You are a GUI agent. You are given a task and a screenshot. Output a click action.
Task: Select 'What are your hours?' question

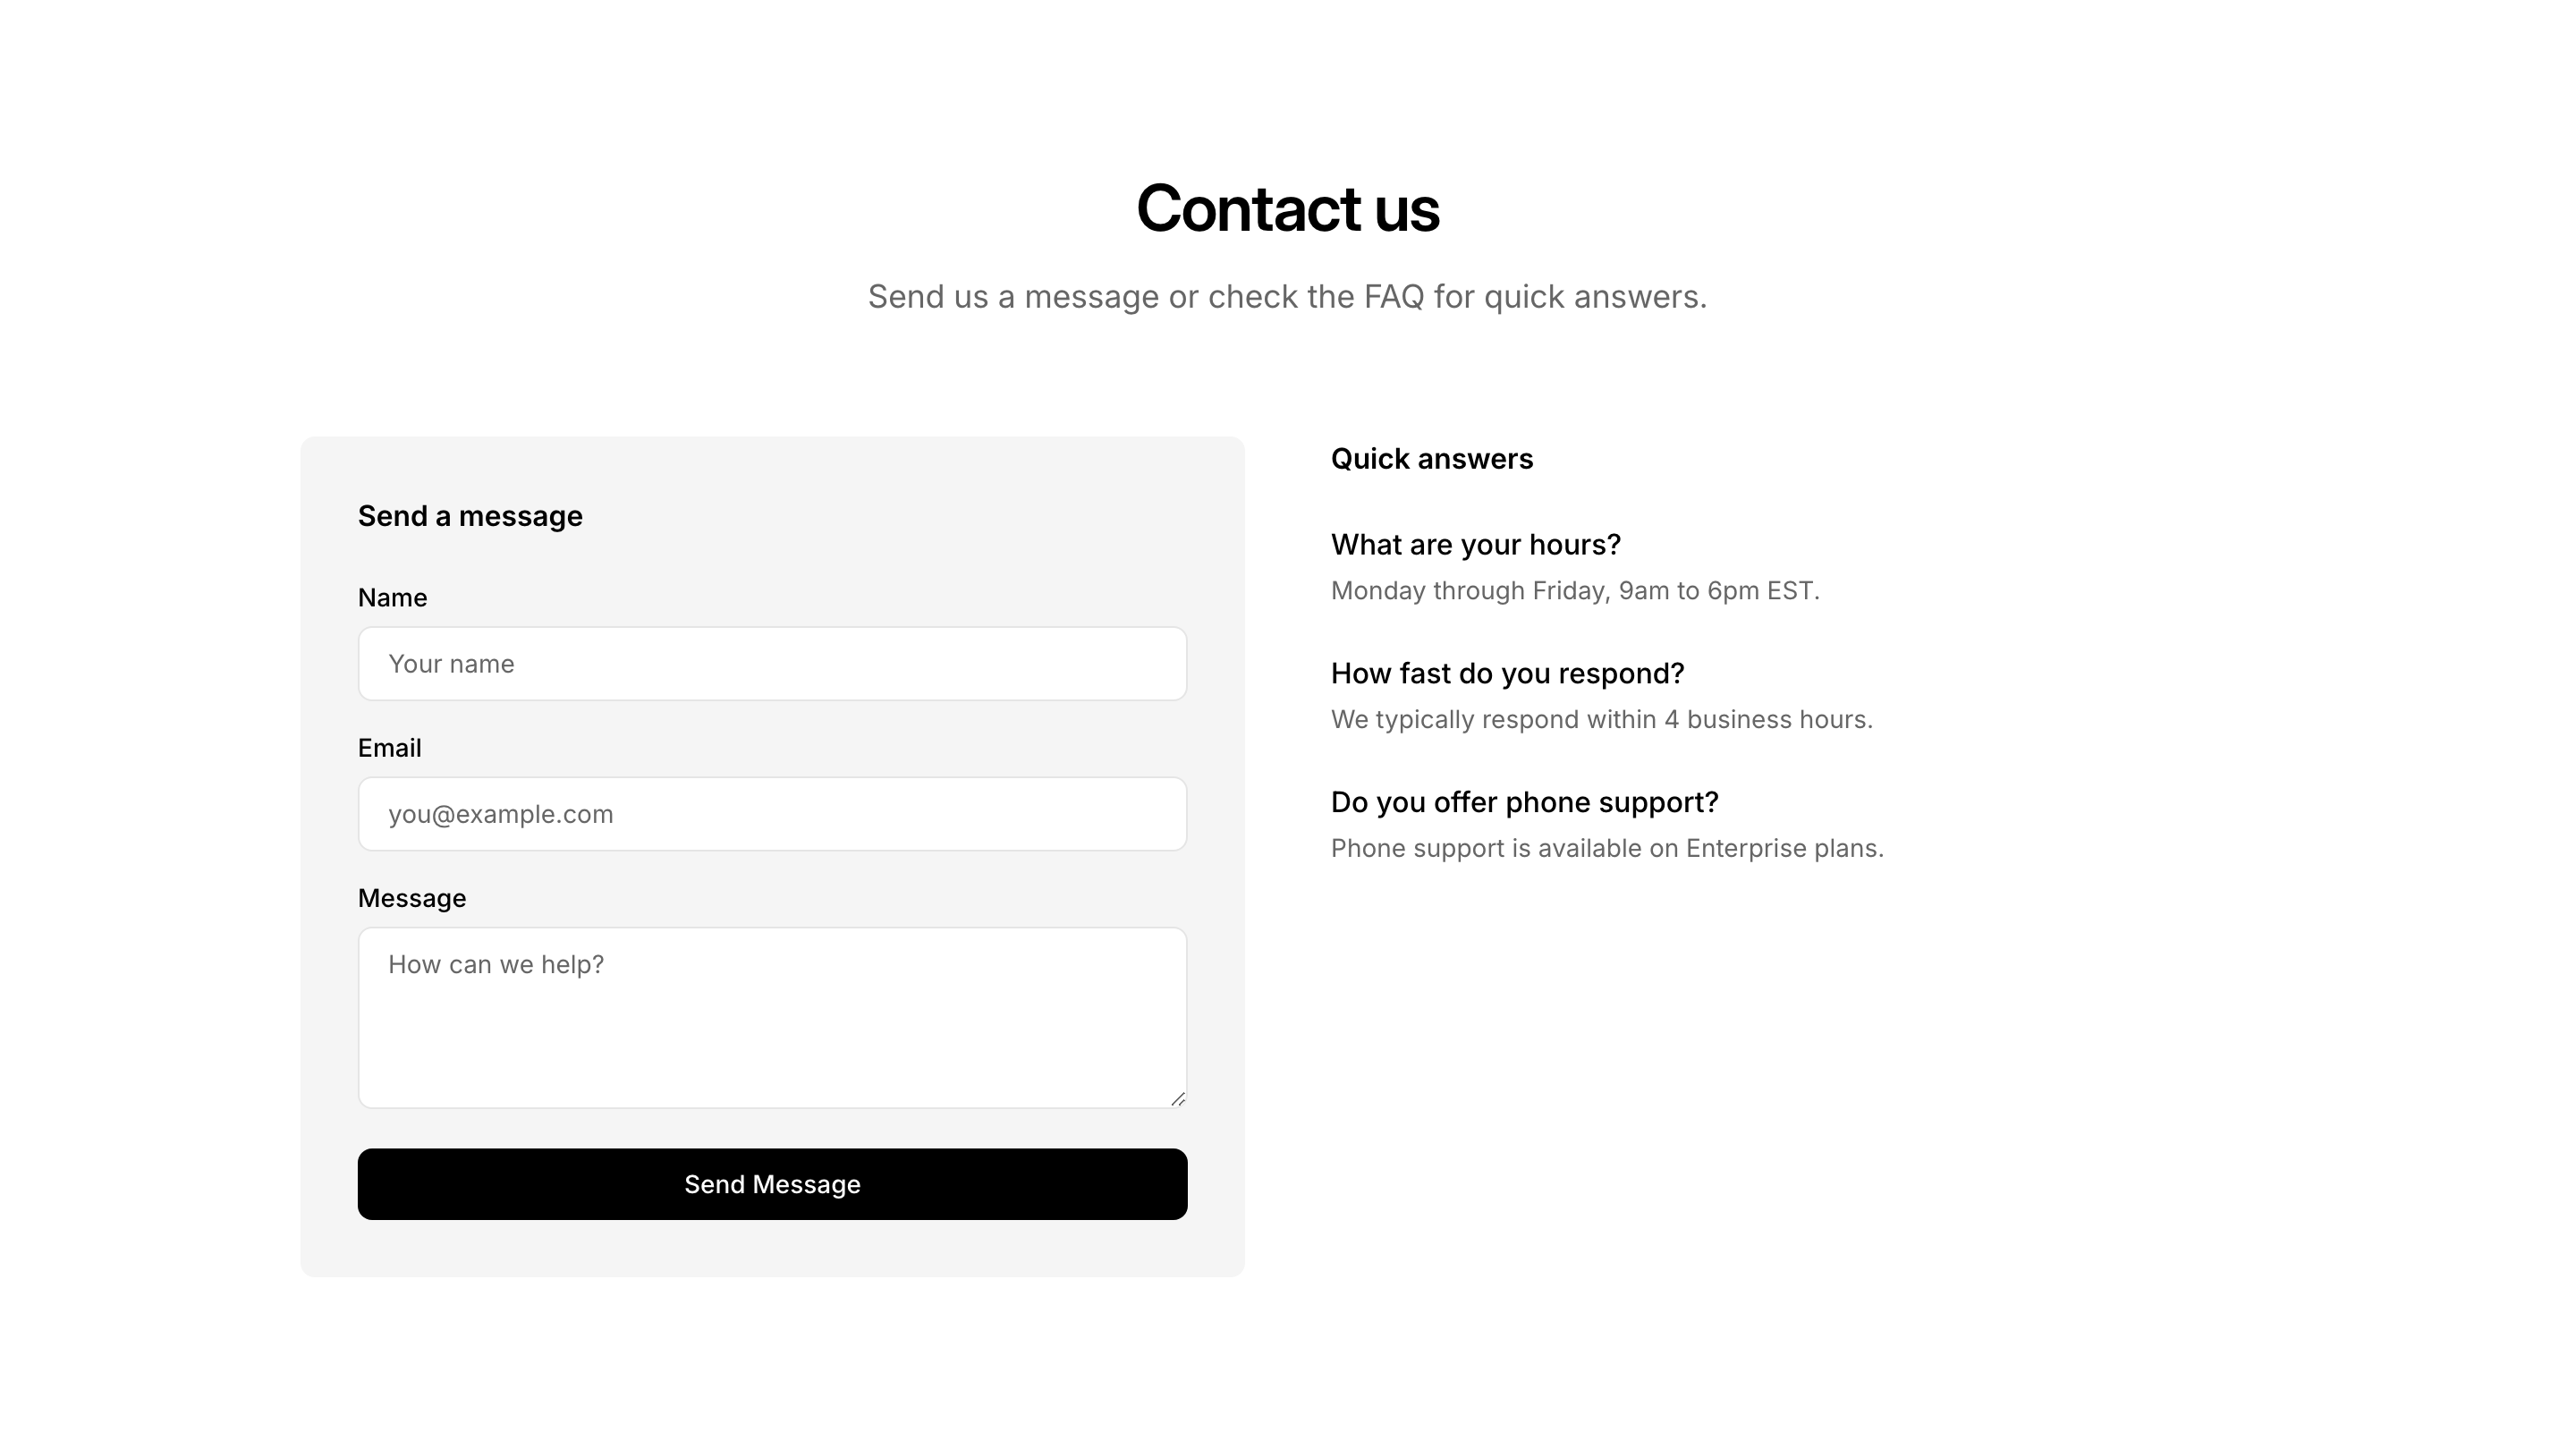1475,545
